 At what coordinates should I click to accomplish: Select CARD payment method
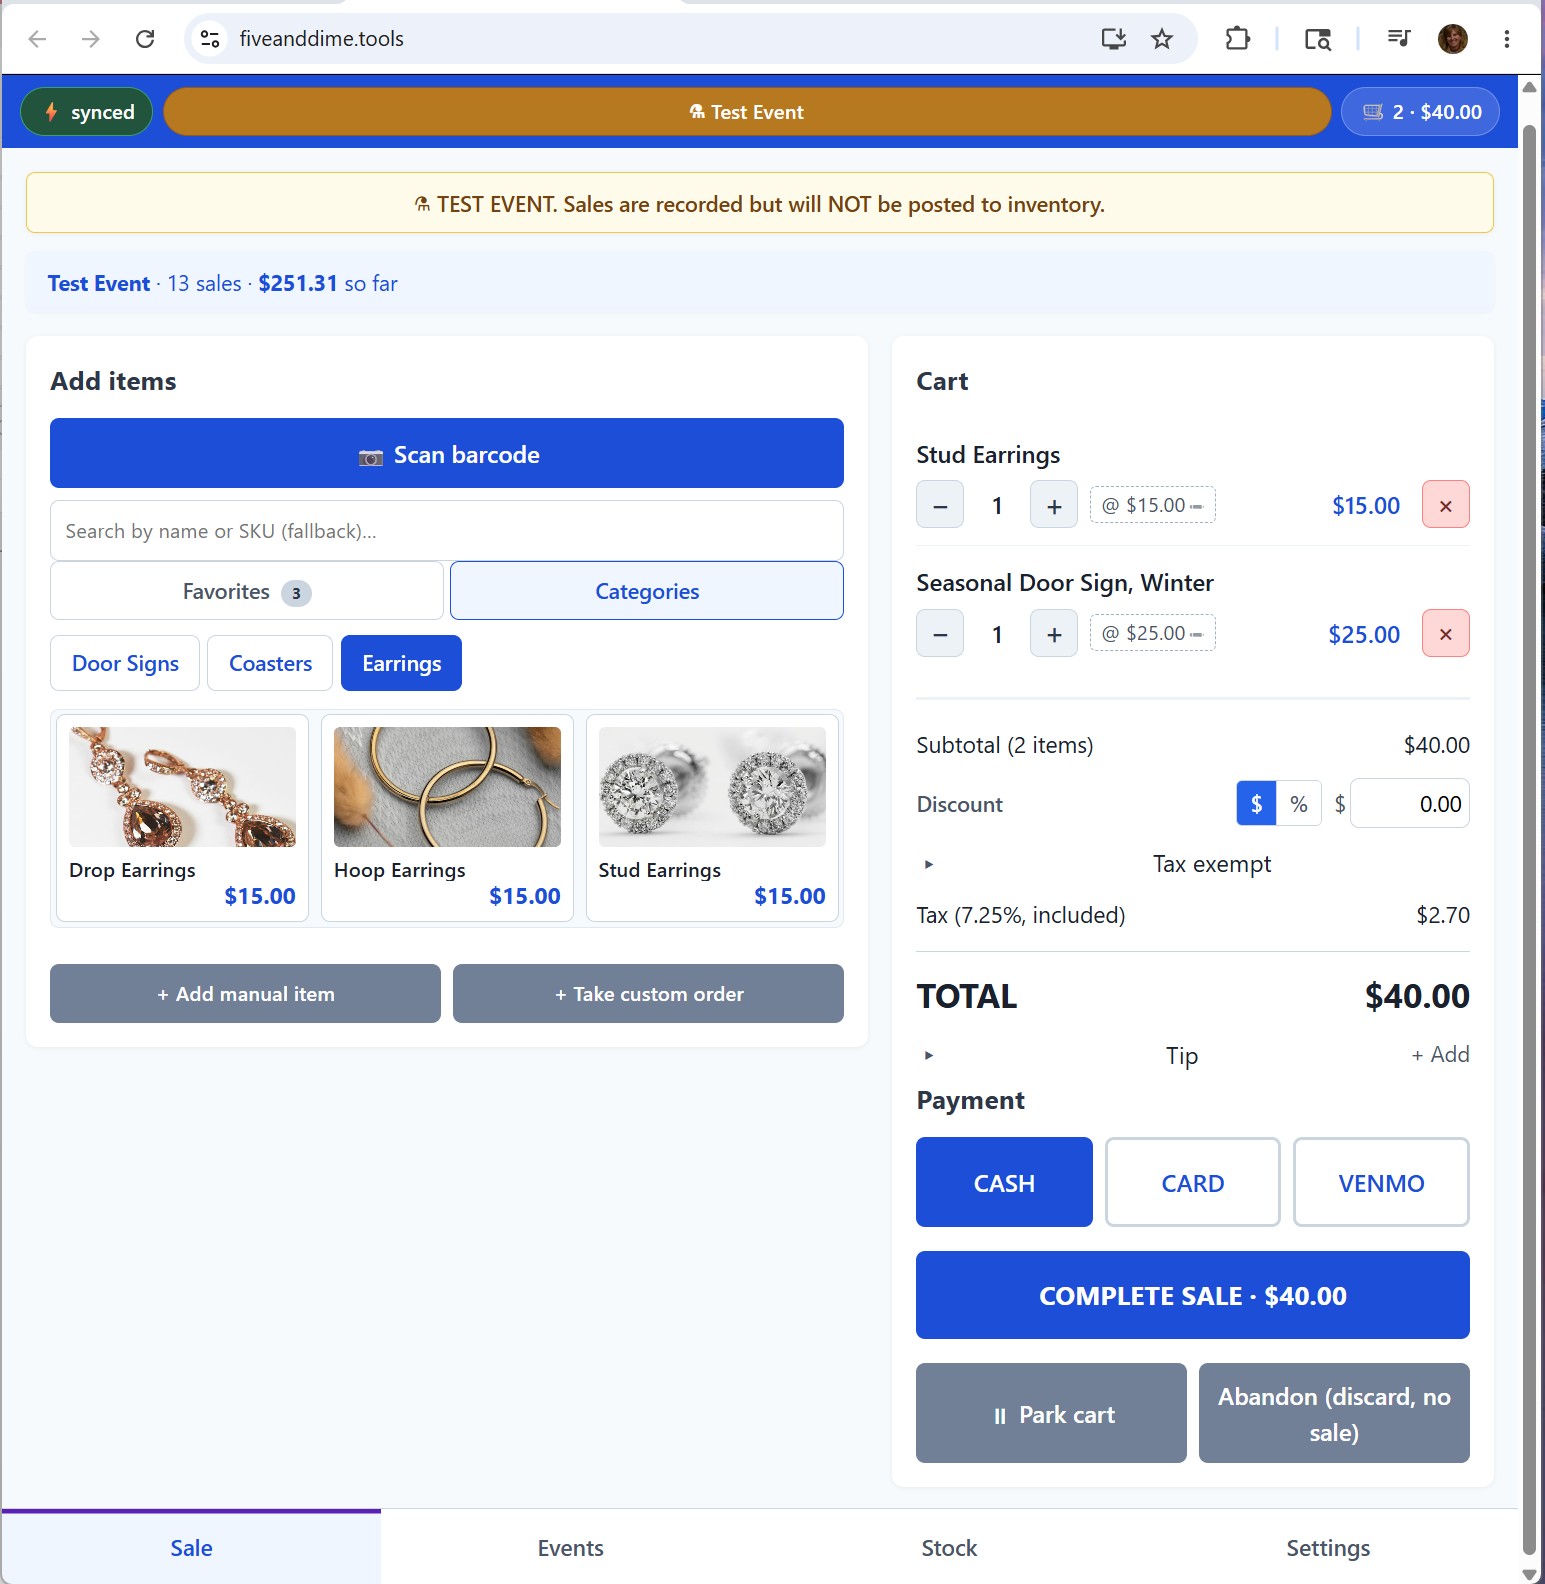[x=1193, y=1183]
